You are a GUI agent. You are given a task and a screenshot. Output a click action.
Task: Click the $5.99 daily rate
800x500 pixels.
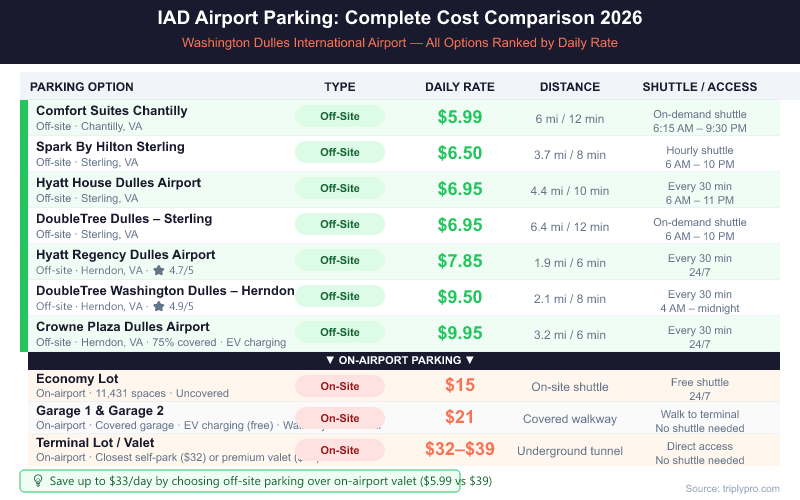[460, 117]
